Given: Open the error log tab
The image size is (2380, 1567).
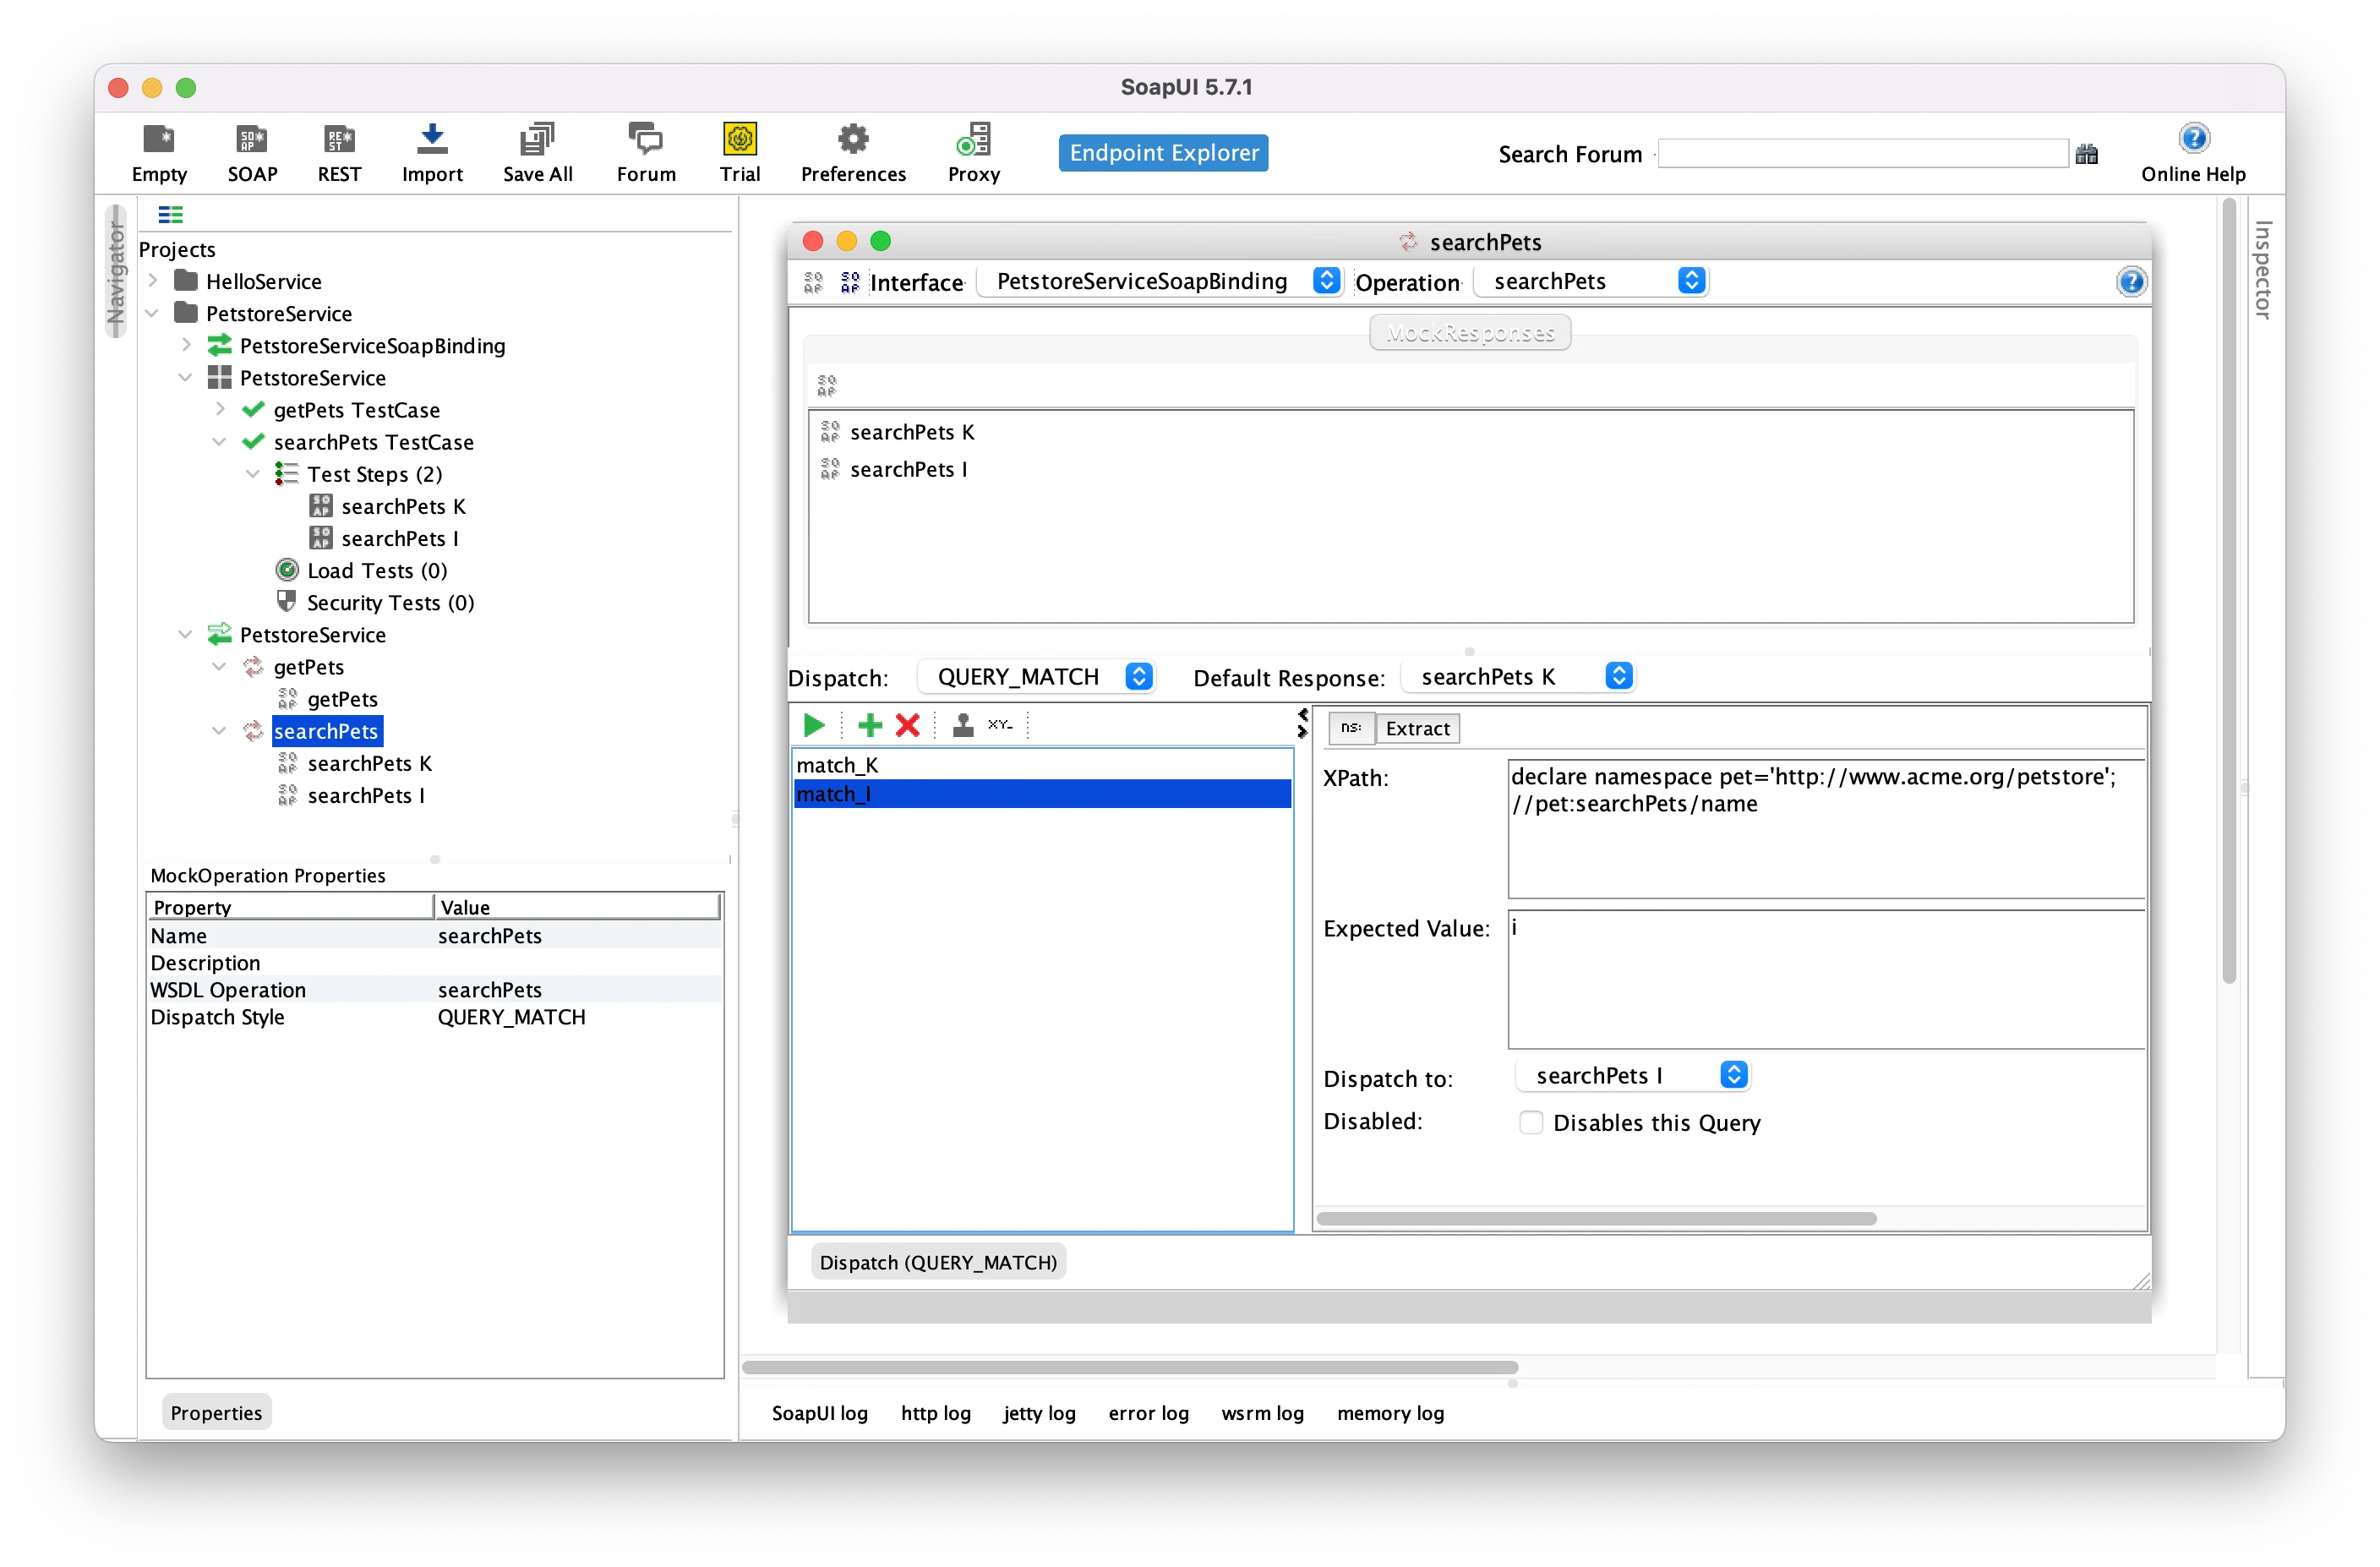Looking at the screenshot, I should pos(1148,1413).
